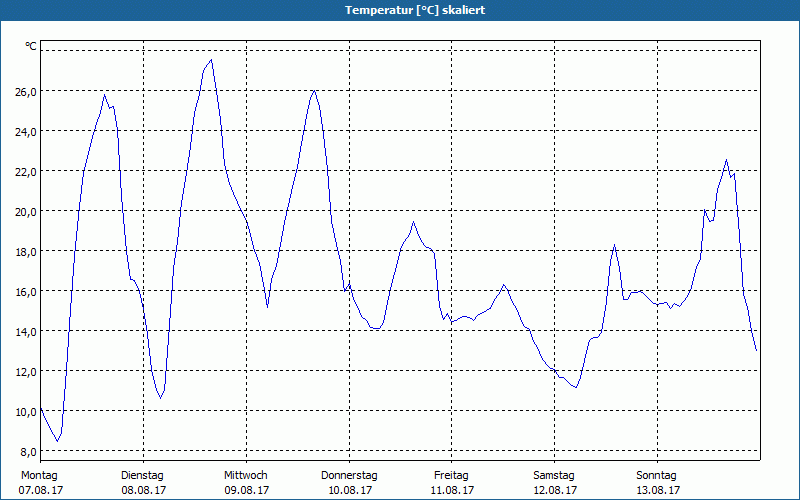Click the 16,0 axis label
This screenshot has height=500, width=800.
26,292
